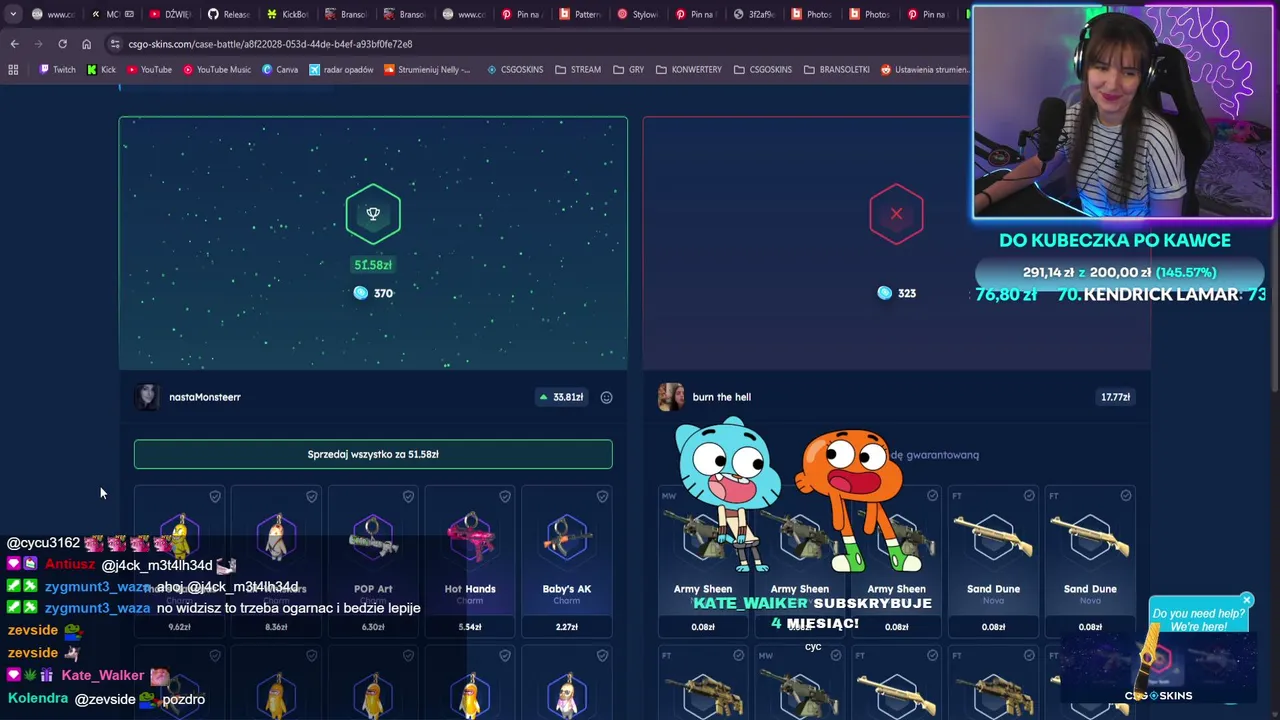Open the Hot Hands charm item card
1280x720 pixels.
click(x=470, y=562)
